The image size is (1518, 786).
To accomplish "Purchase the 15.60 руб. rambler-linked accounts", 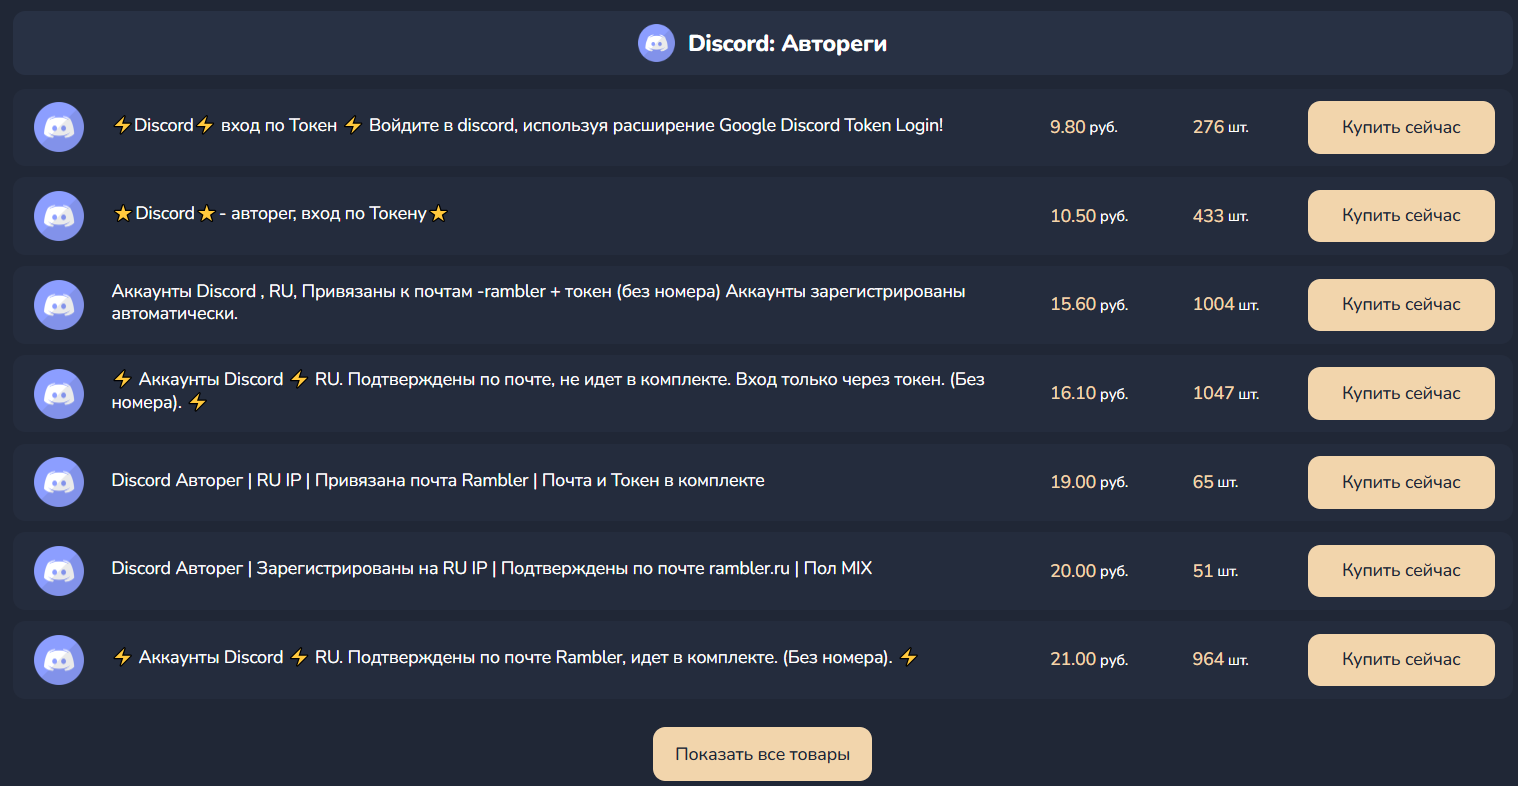I will tap(1400, 305).
